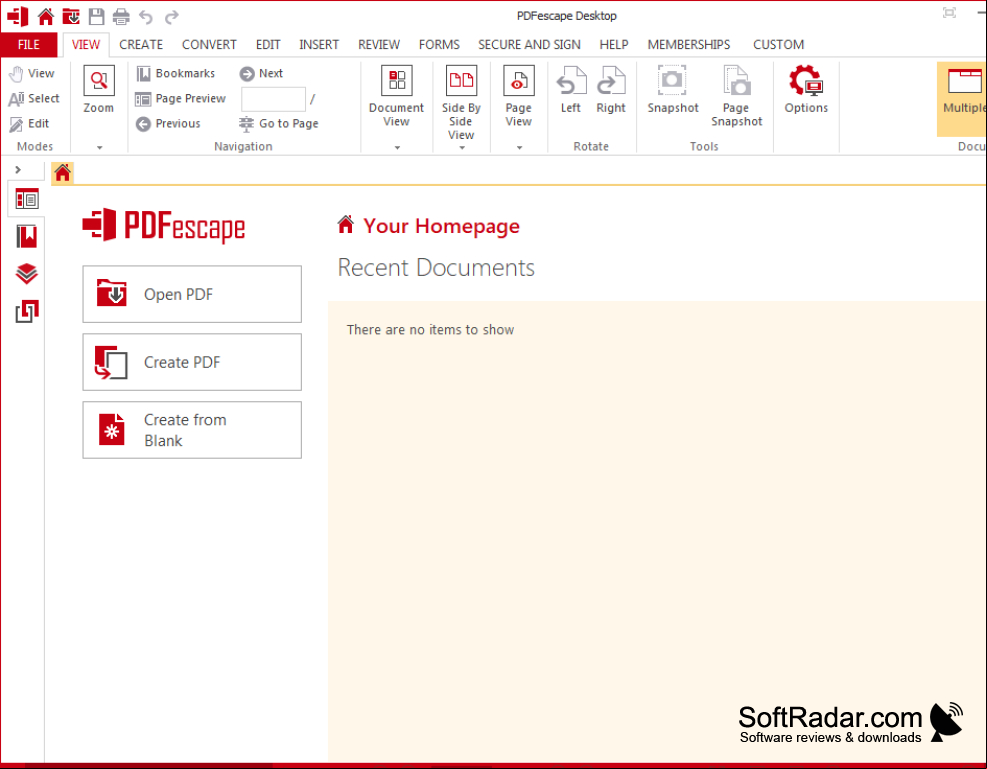The image size is (987, 769).
Task: Go to the Next page
Action: 261,74
